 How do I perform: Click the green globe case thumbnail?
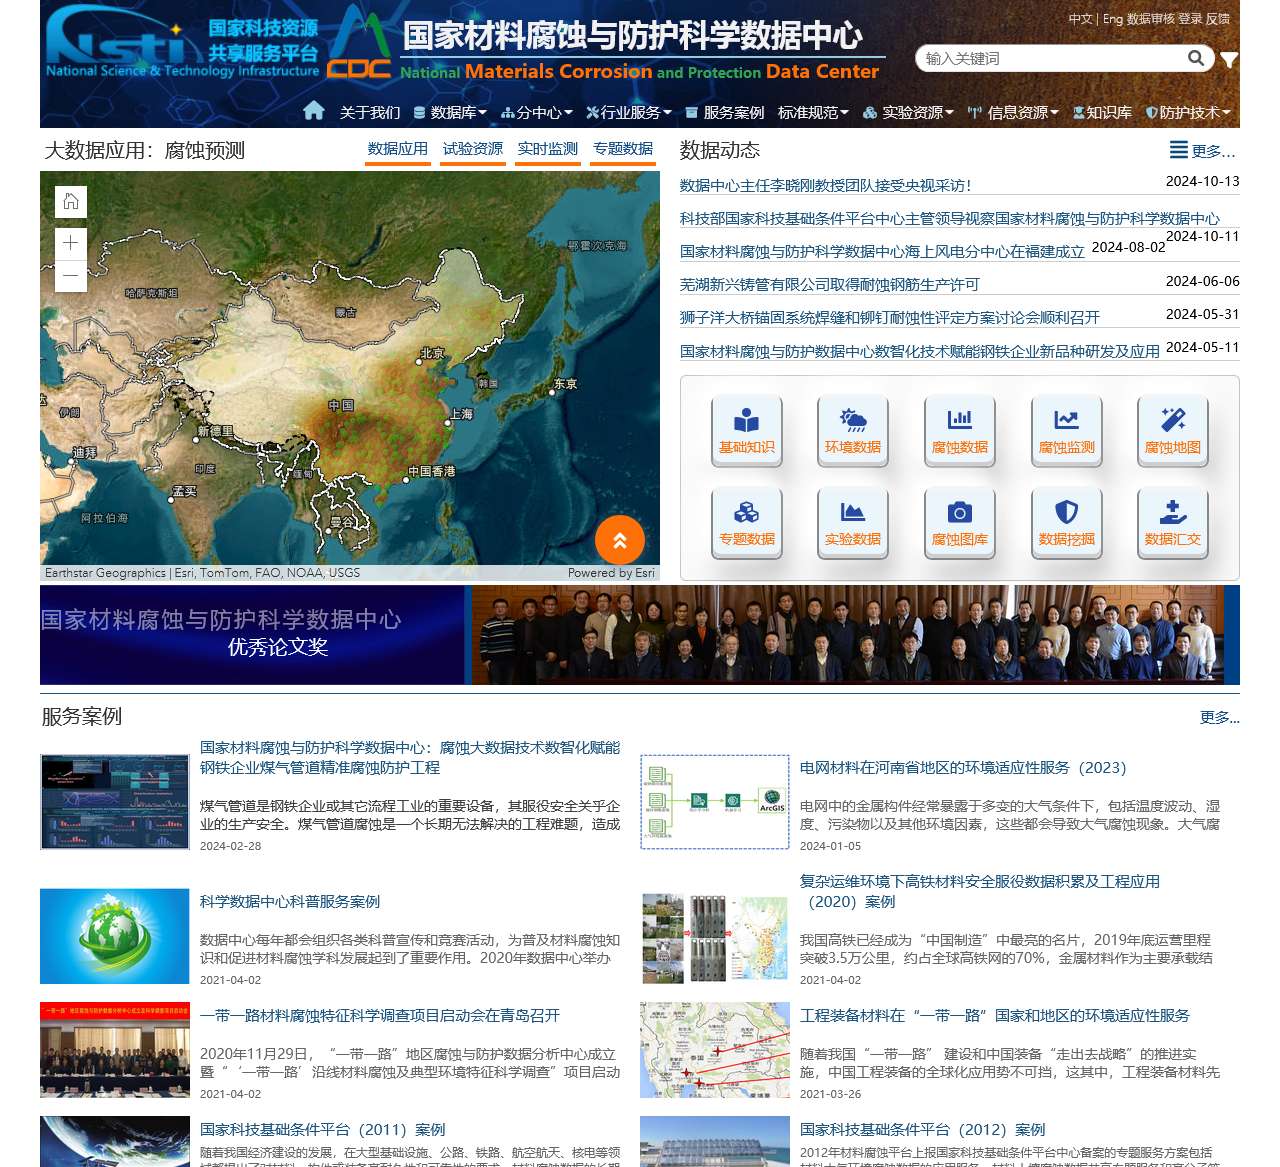(115, 936)
